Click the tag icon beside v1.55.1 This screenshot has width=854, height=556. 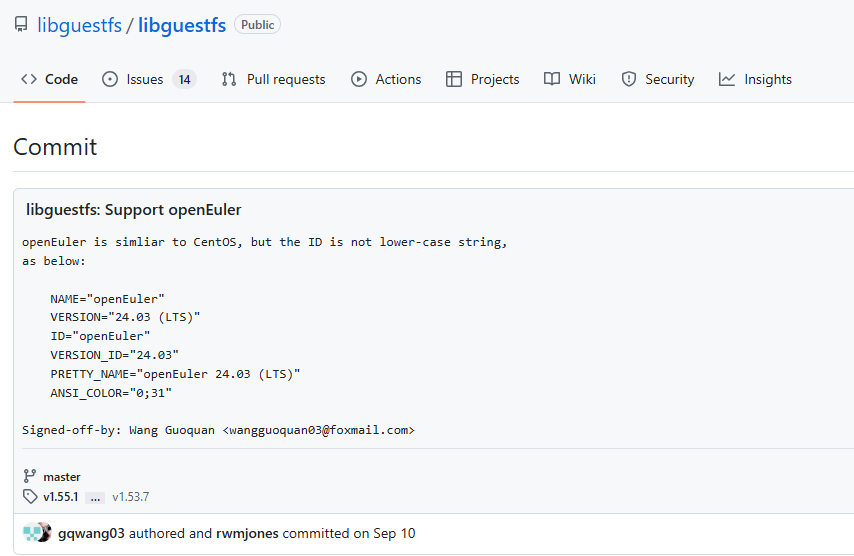(x=30, y=496)
